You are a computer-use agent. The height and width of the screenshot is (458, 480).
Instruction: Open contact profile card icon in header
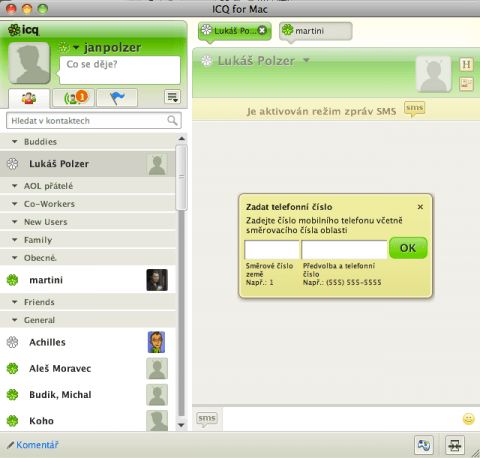coord(466,84)
